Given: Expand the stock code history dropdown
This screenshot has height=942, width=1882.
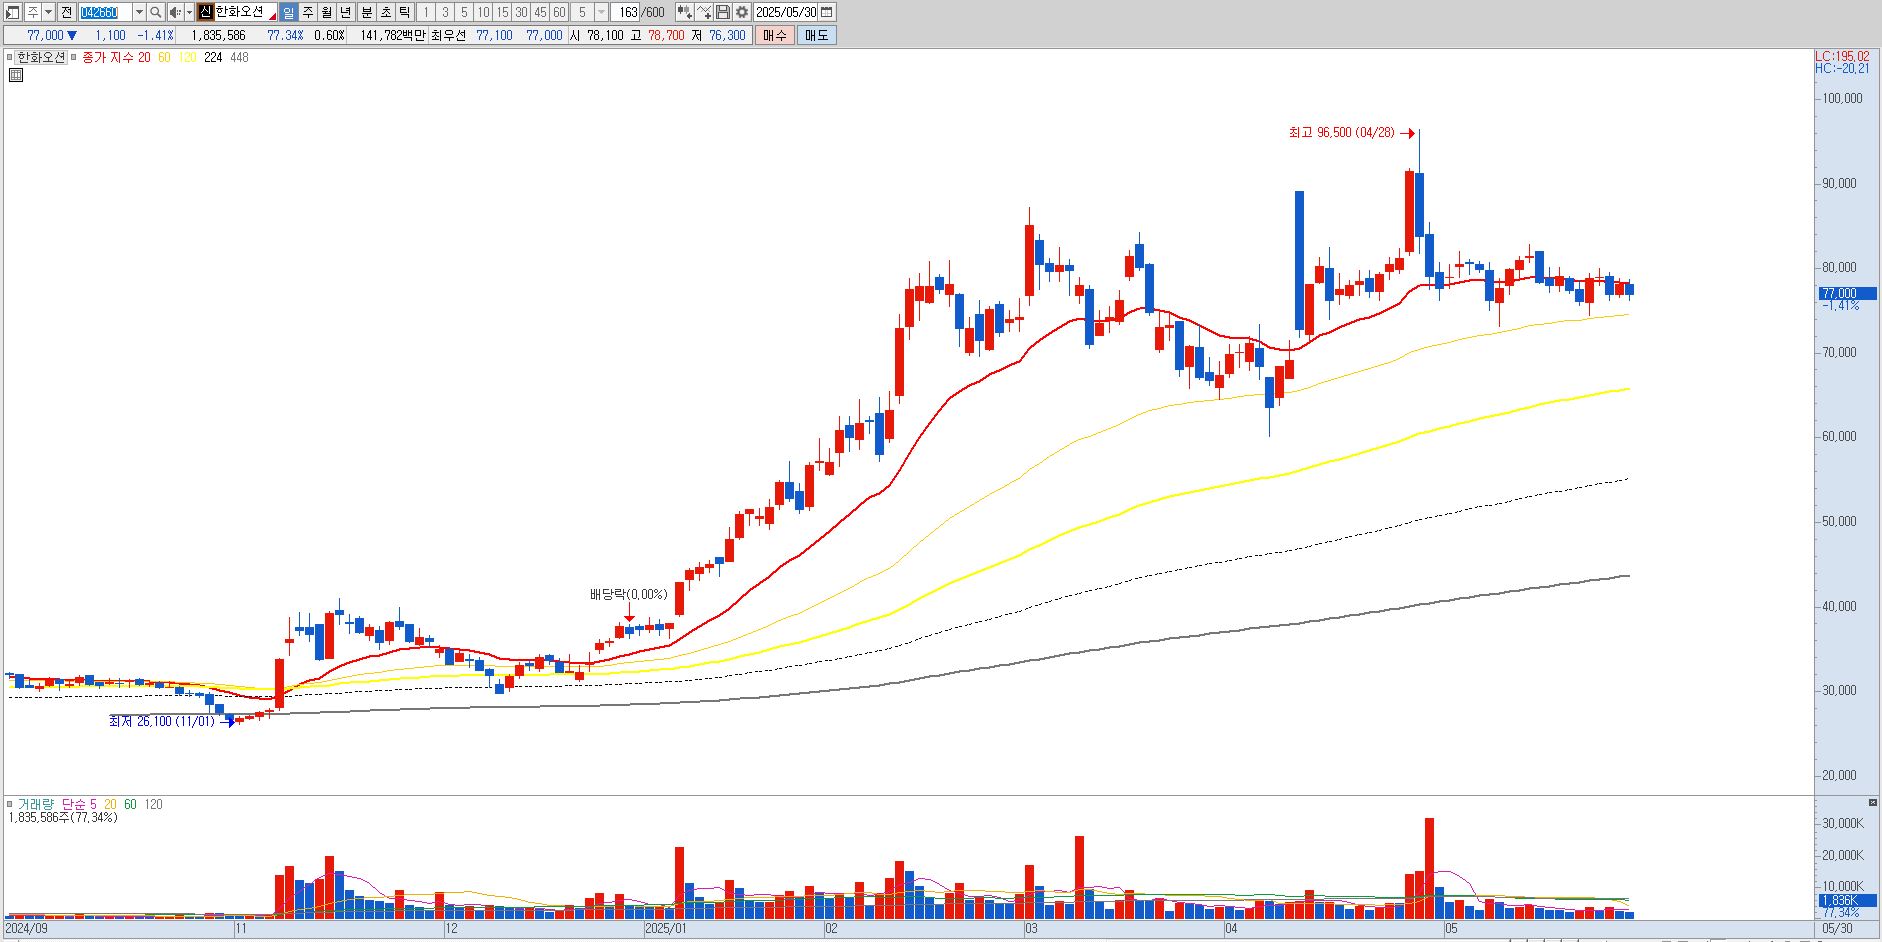Looking at the screenshot, I should (x=139, y=12).
